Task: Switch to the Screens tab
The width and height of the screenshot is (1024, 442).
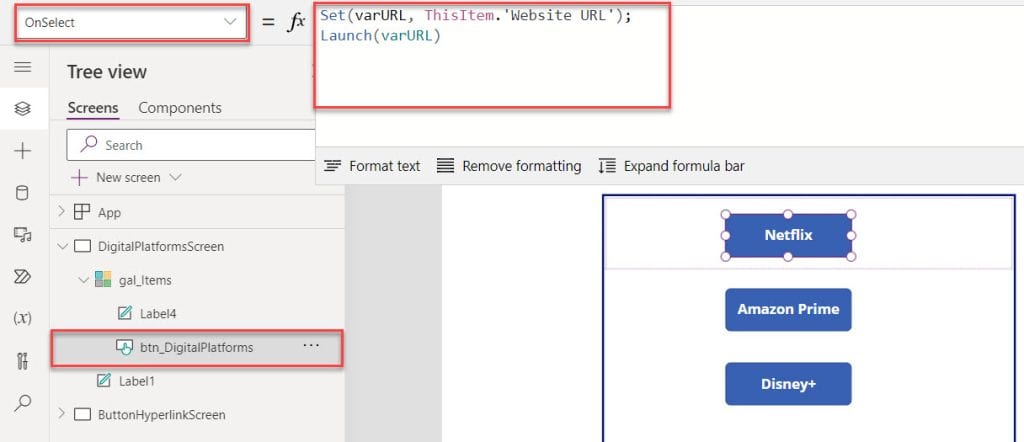Action: tap(93, 108)
